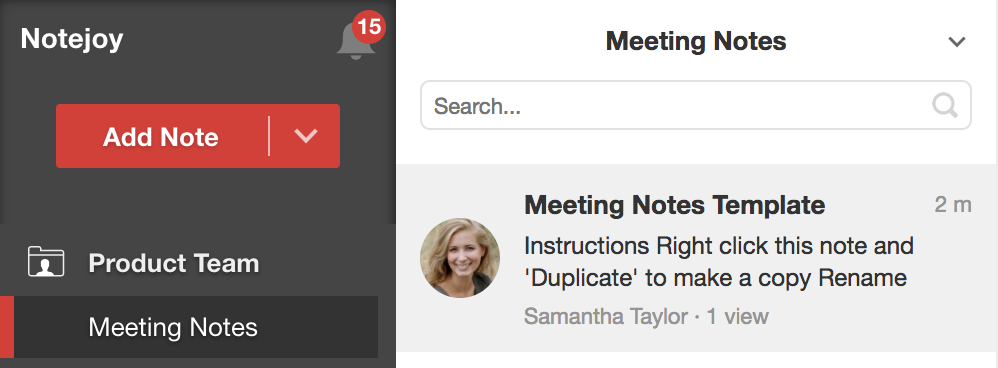Open the notifications bell

coord(355,42)
